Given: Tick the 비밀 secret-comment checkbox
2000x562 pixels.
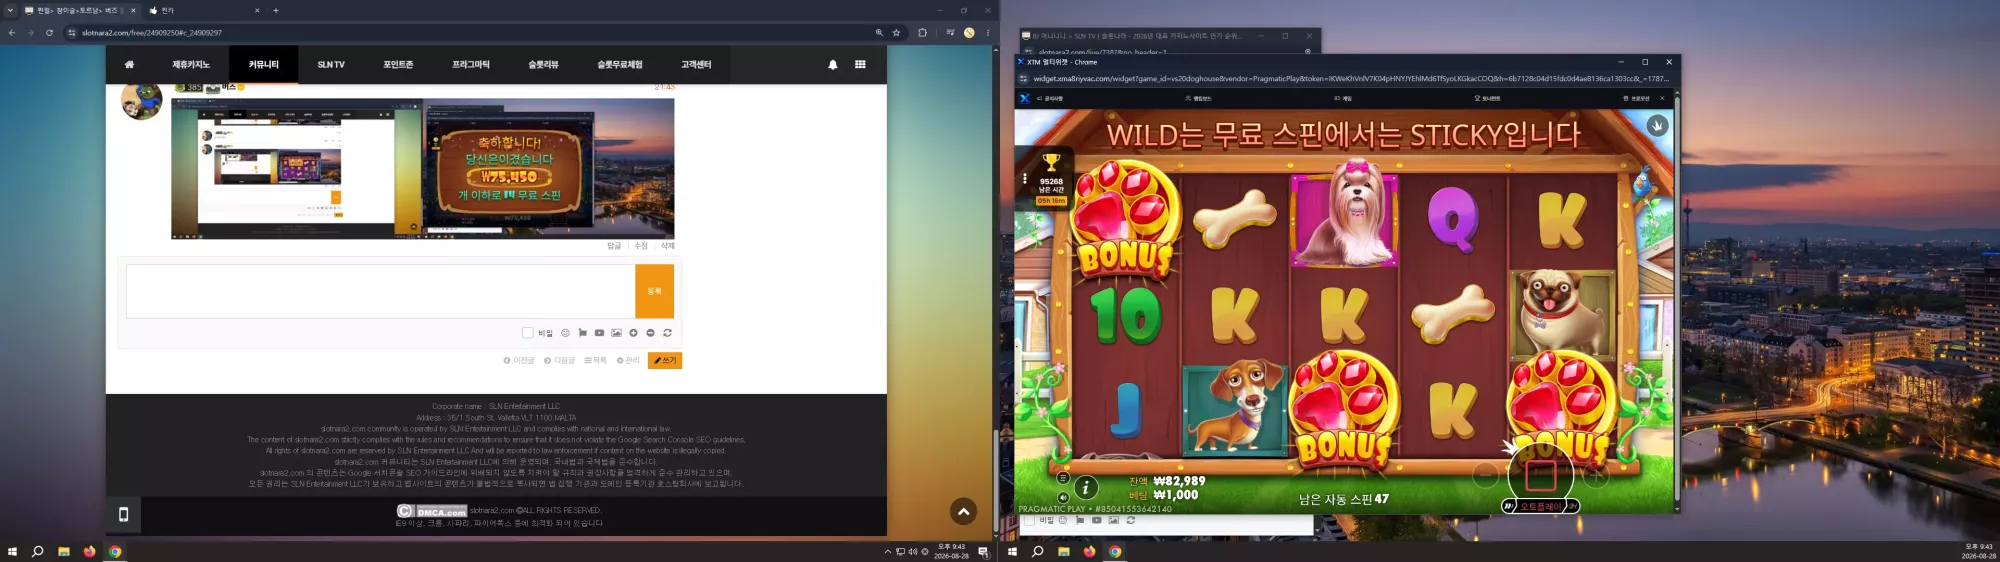Looking at the screenshot, I should click(527, 333).
